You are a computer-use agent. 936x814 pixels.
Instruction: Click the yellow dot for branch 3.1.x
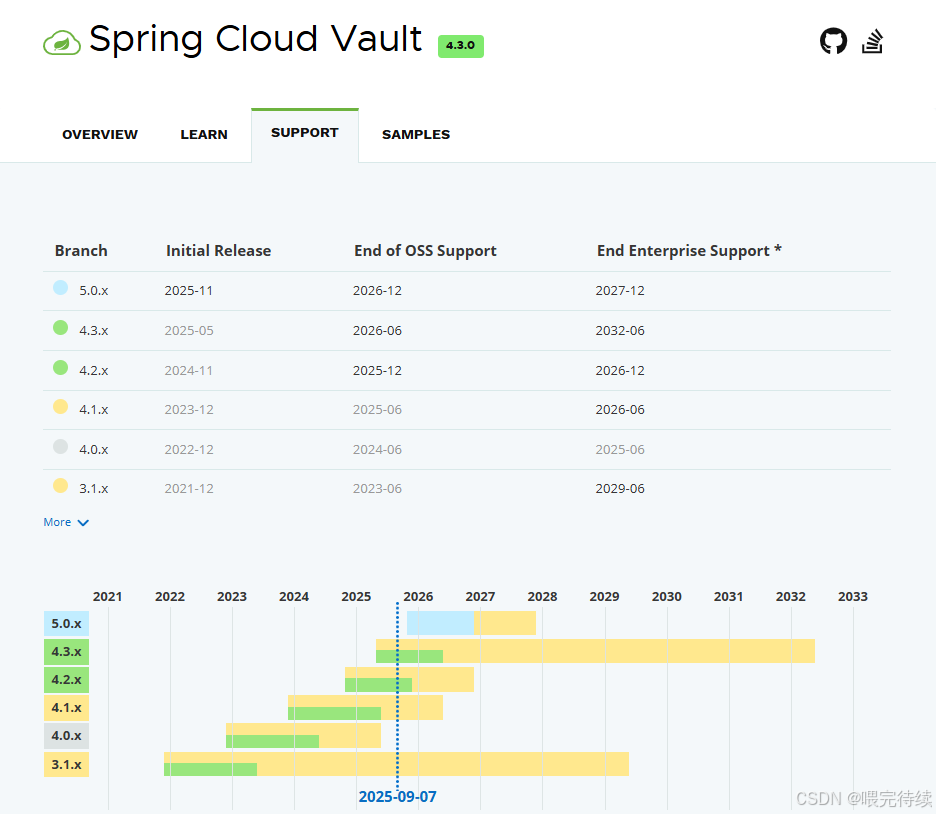(x=60, y=486)
